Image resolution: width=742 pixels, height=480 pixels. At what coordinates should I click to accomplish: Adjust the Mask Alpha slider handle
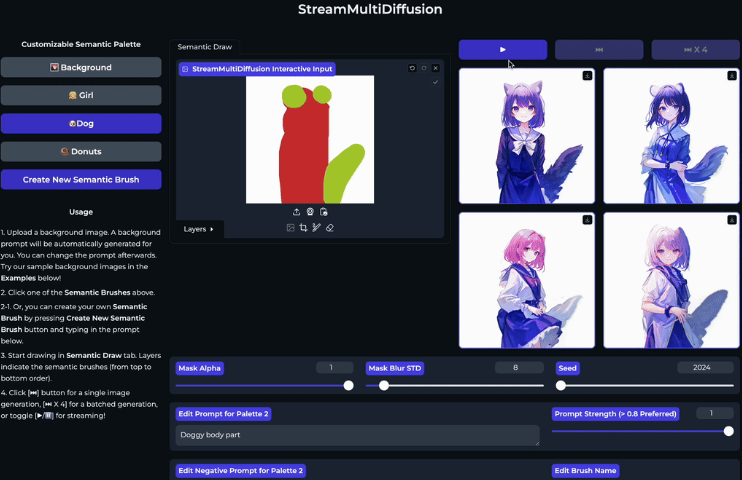point(348,386)
